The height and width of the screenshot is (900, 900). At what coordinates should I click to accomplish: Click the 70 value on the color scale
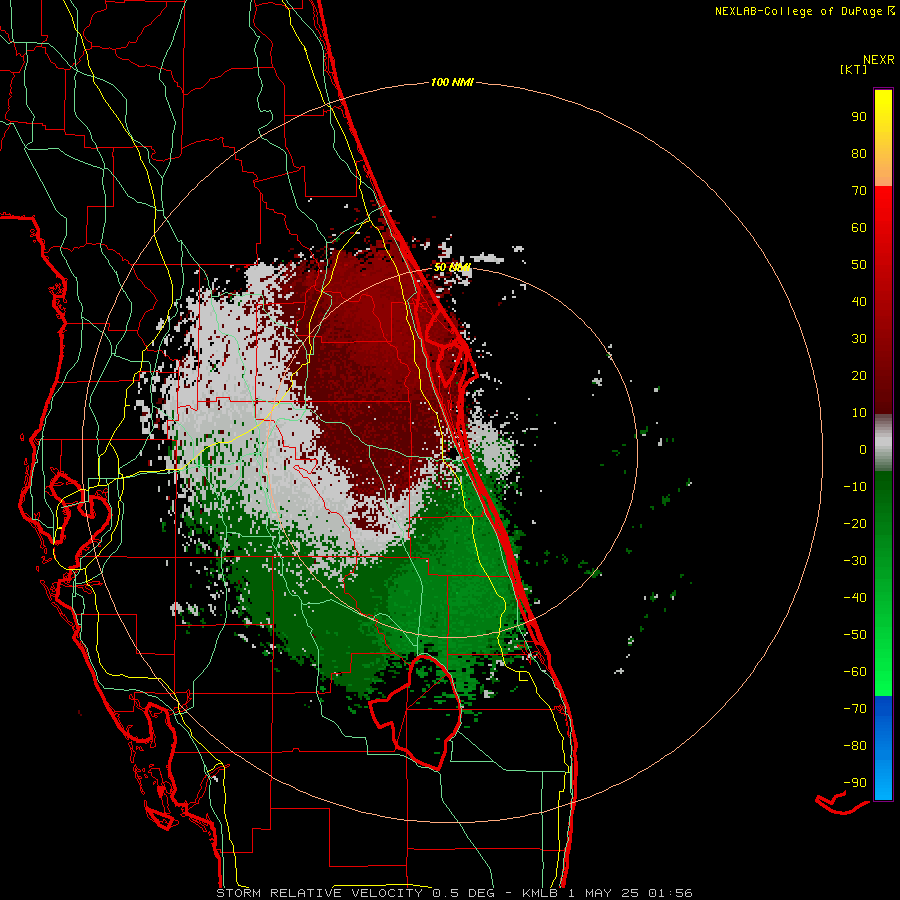click(859, 191)
